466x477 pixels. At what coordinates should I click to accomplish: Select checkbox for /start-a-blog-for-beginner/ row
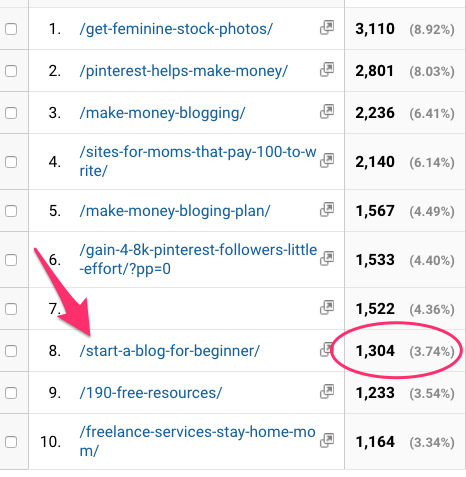click(x=11, y=351)
